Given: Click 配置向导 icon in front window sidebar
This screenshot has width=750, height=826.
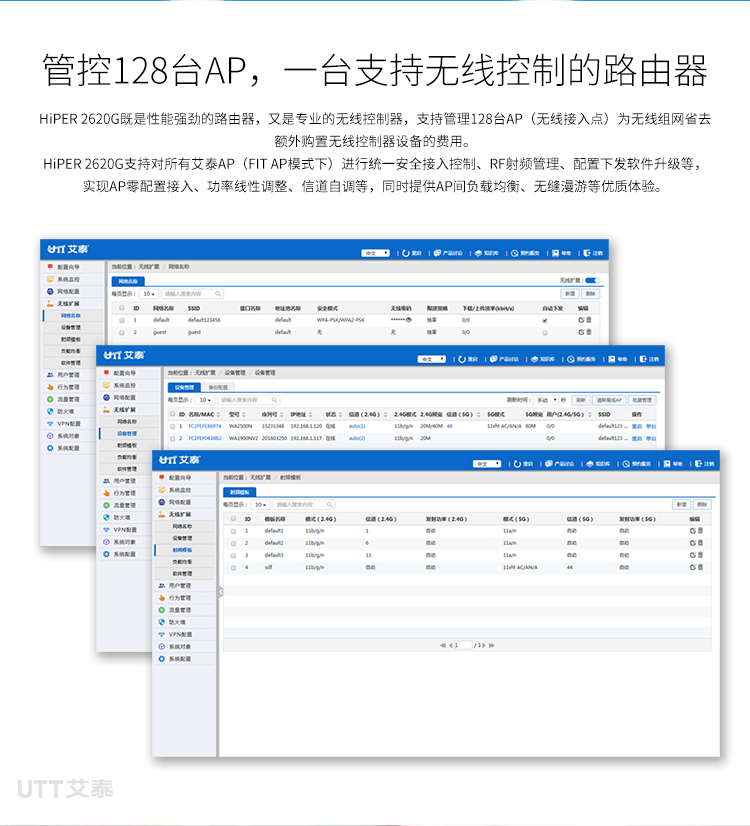Looking at the screenshot, I should [x=162, y=477].
